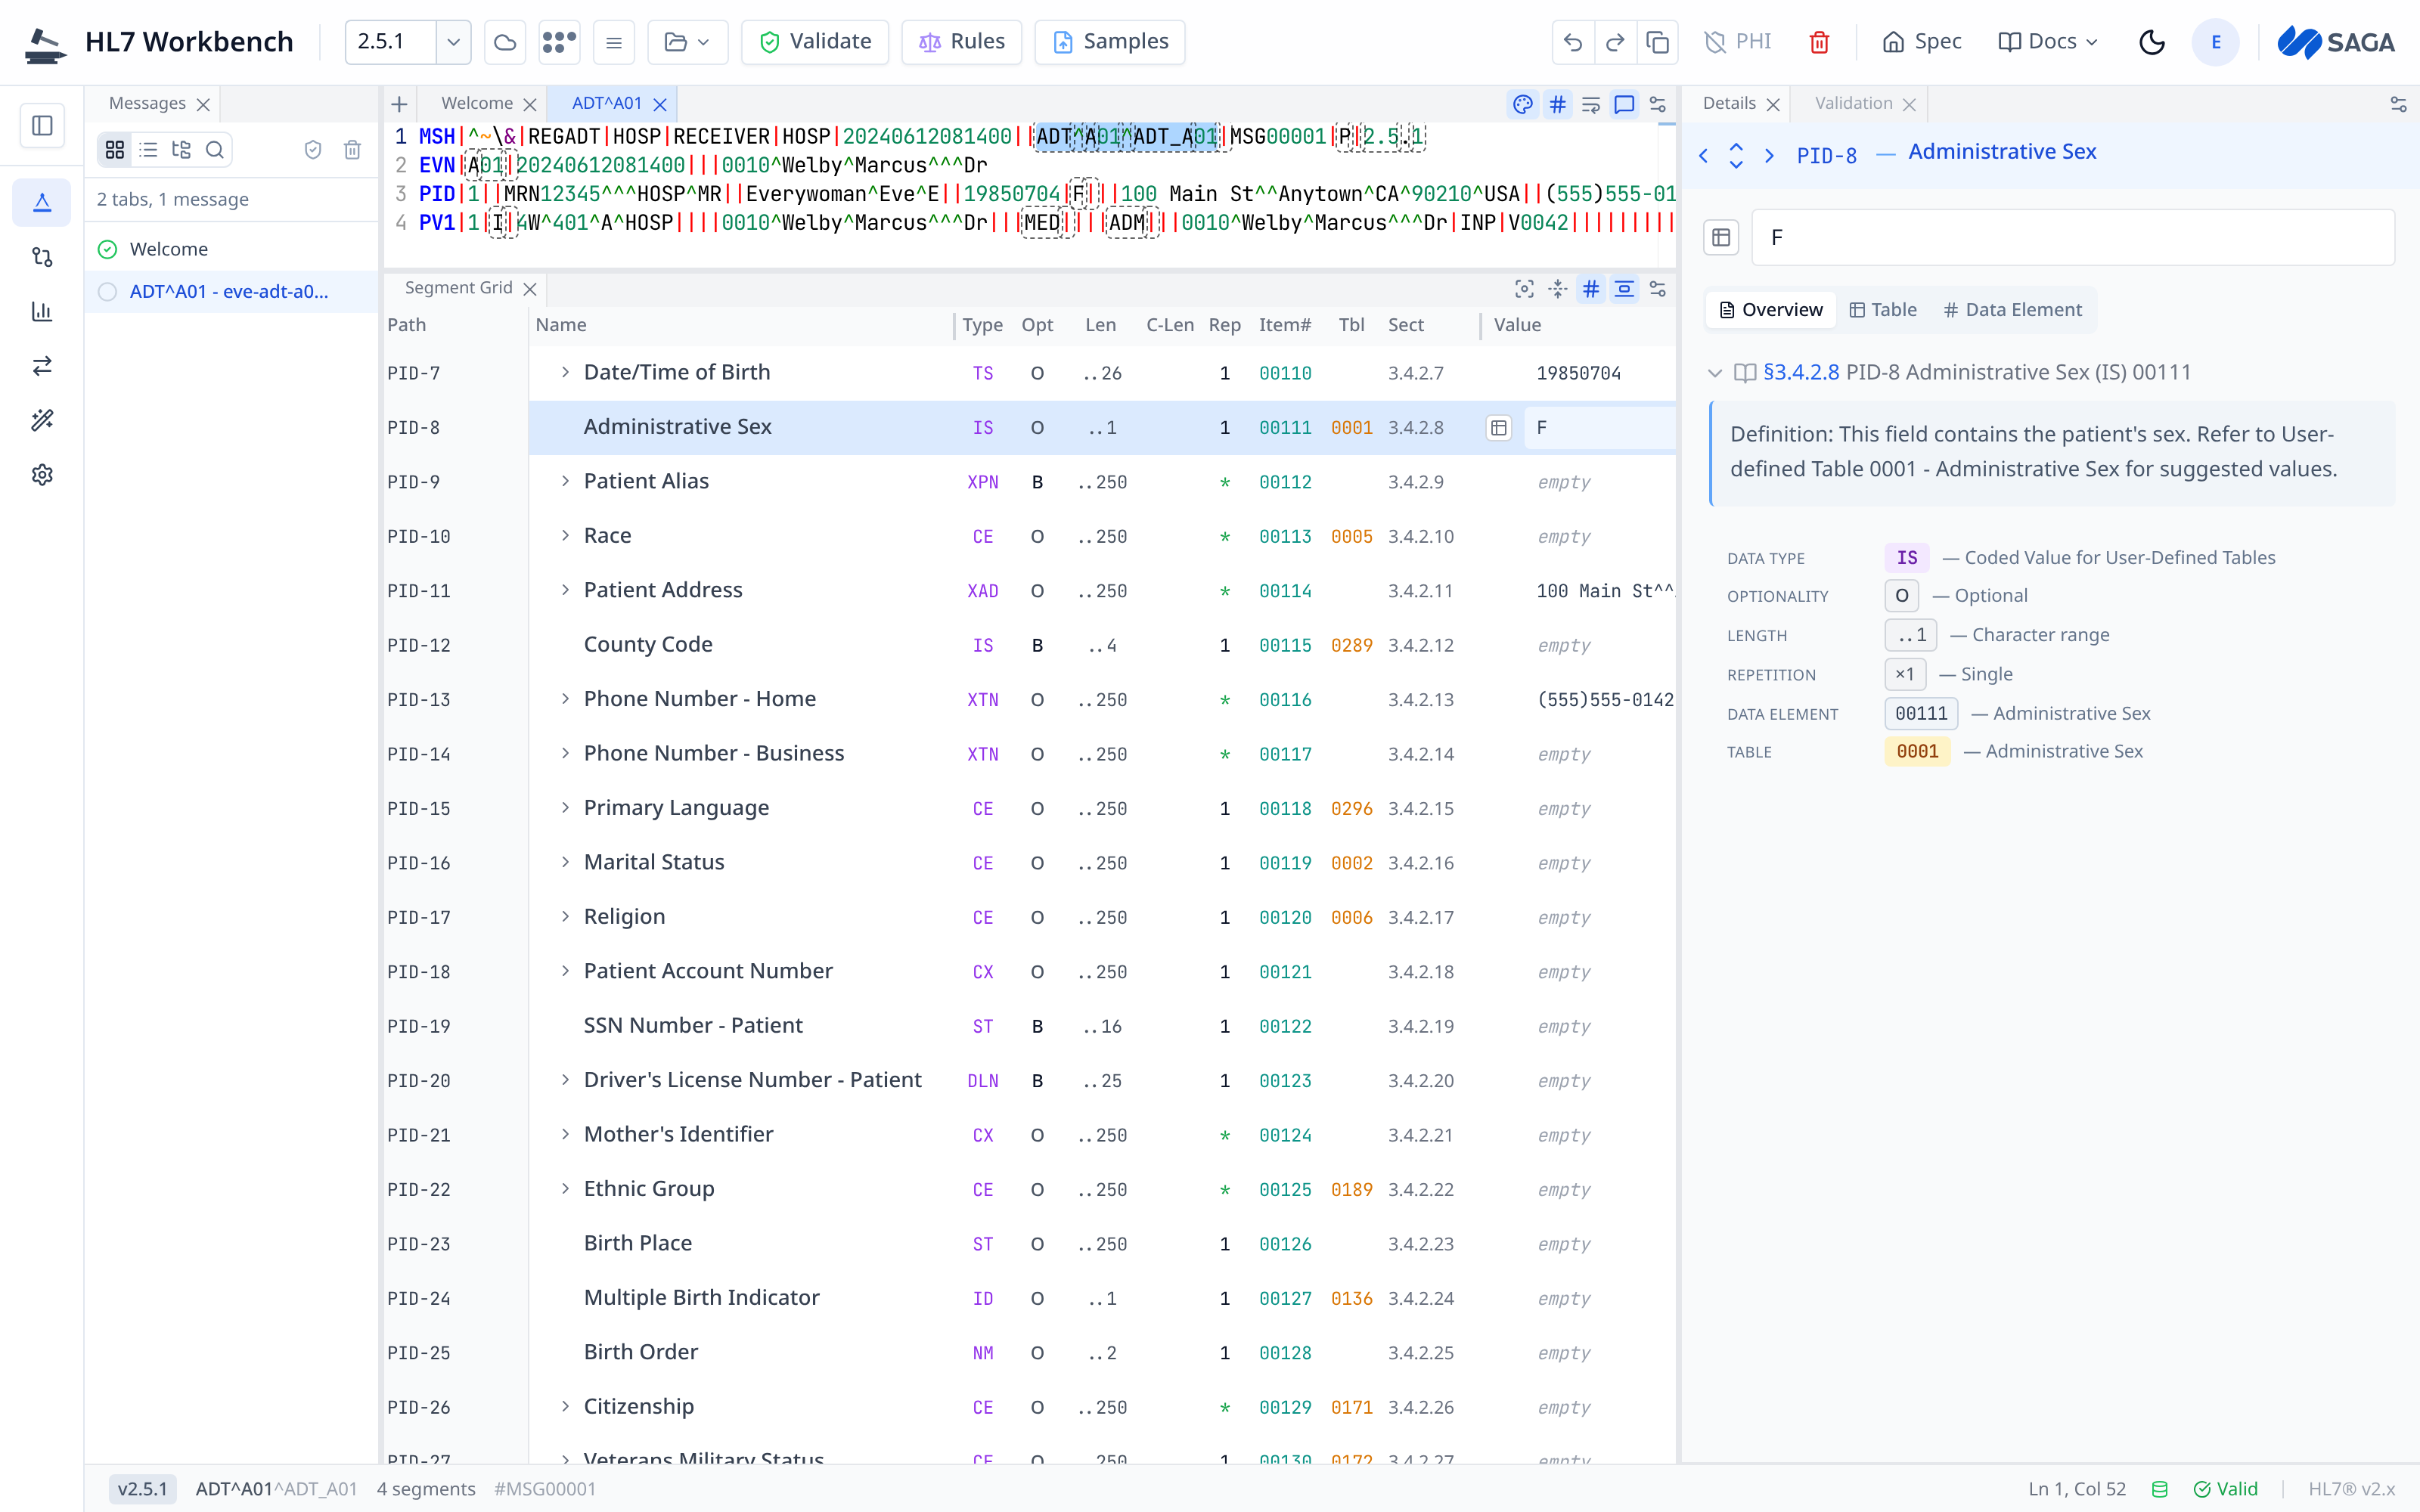This screenshot has width=2420, height=1512.
Task: Click the cloud icon in top toolbar
Action: click(x=505, y=42)
